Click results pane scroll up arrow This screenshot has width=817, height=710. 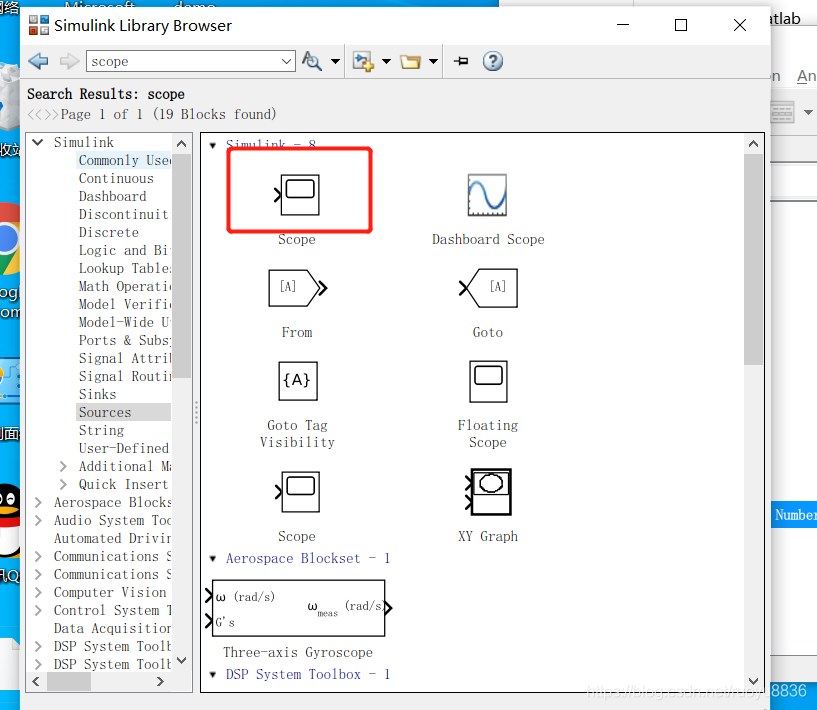tap(753, 144)
